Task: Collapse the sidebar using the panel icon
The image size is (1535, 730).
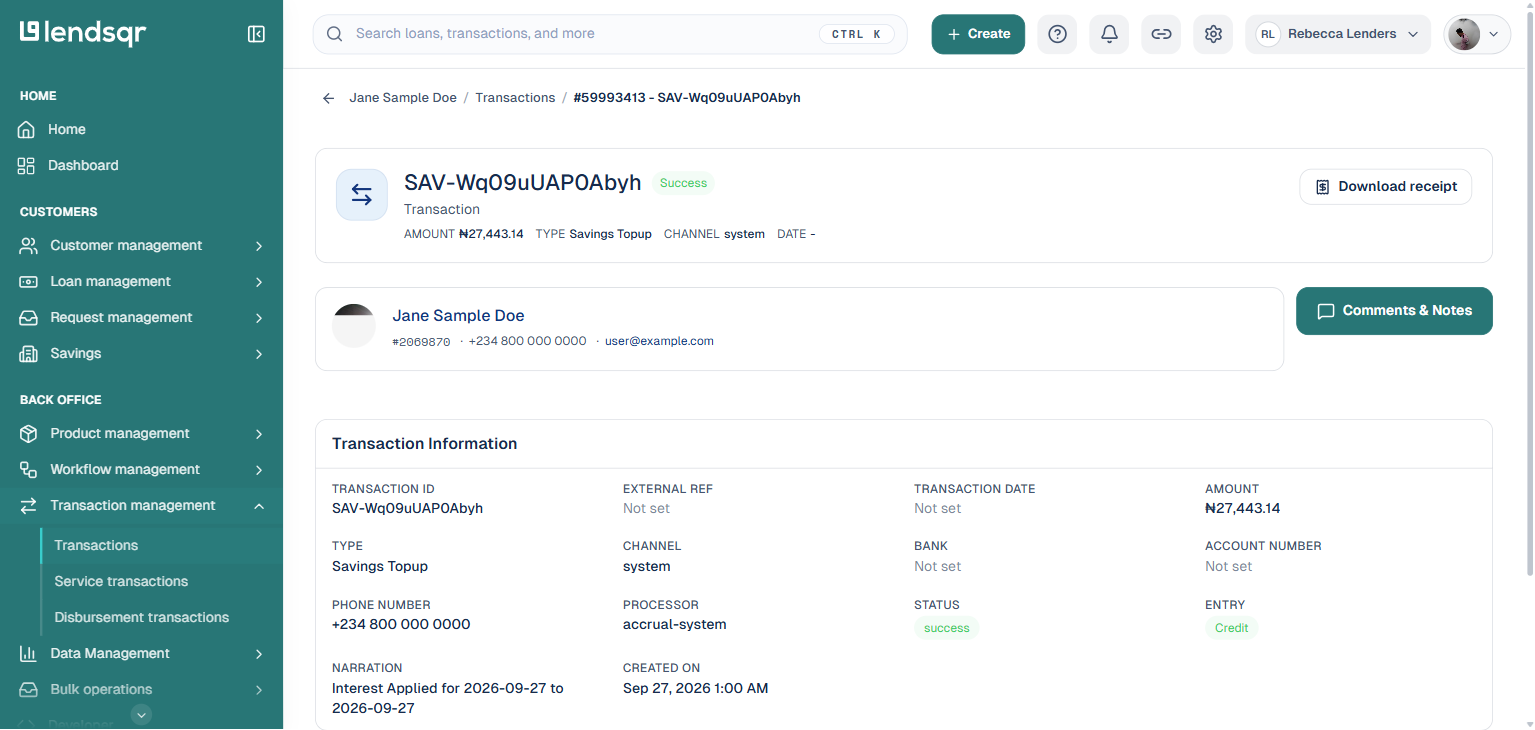Action: [x=256, y=34]
